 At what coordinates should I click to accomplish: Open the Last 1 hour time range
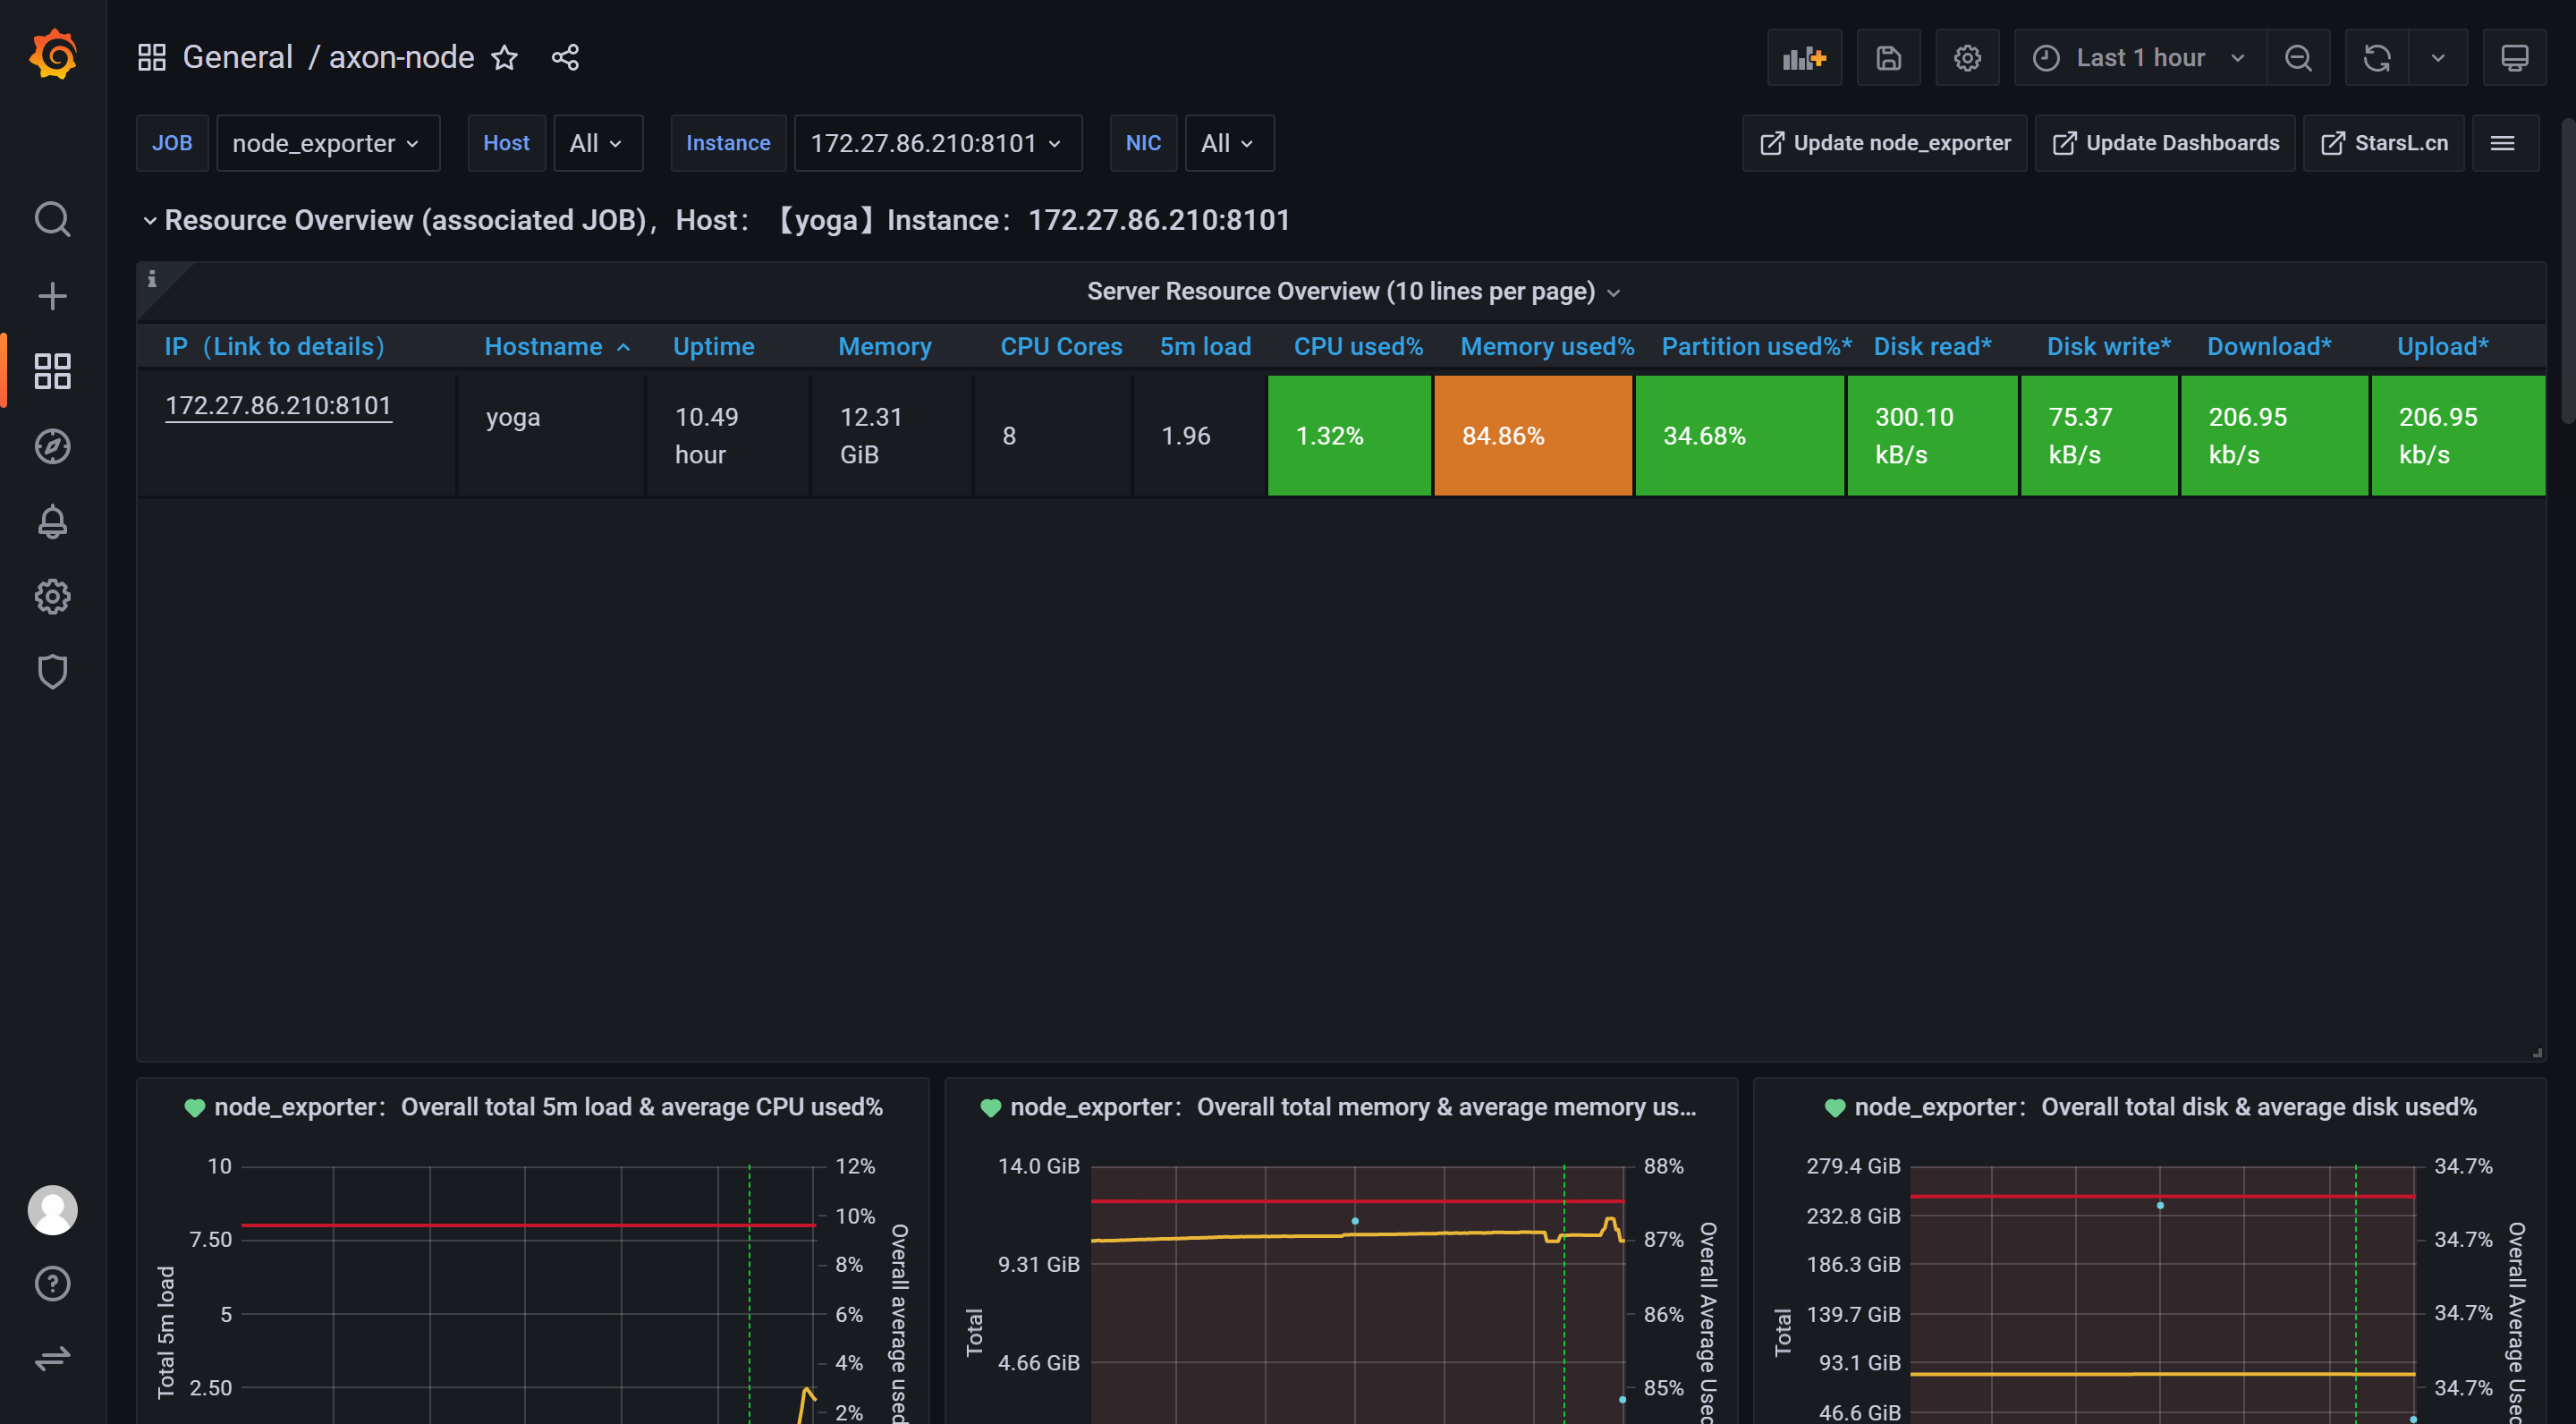(x=2140, y=56)
